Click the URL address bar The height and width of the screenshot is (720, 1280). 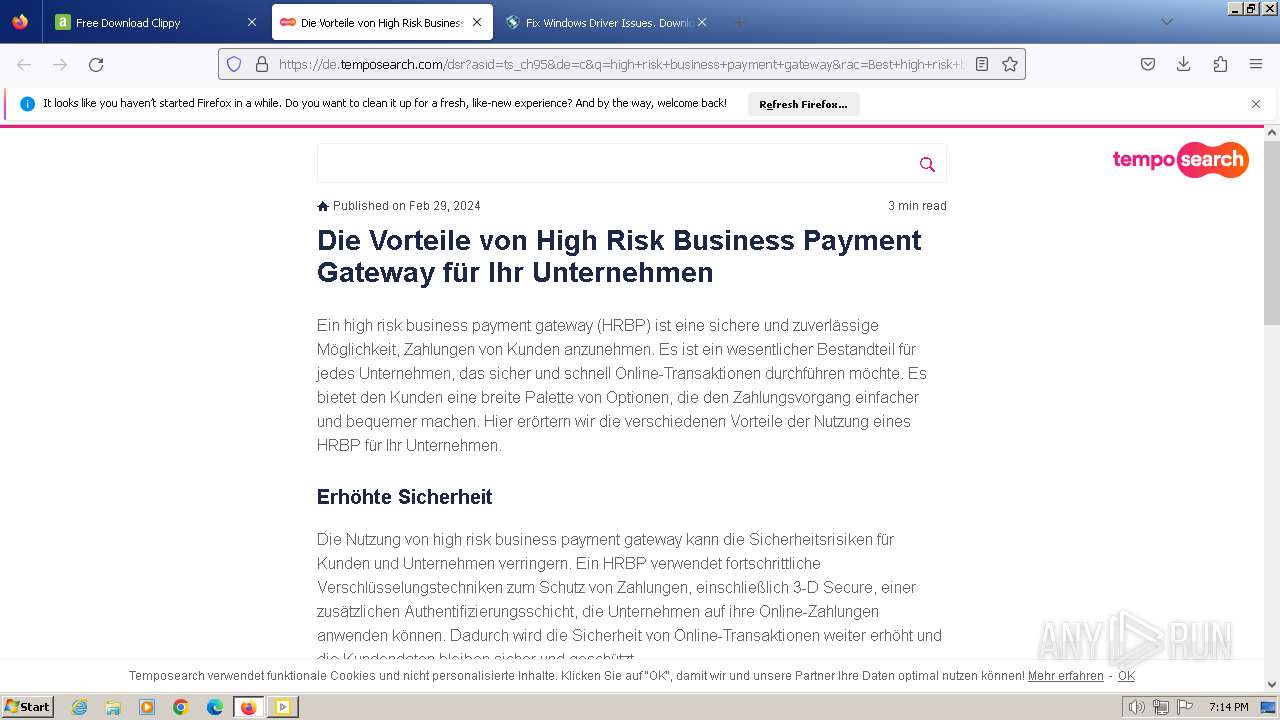pyautogui.click(x=620, y=64)
